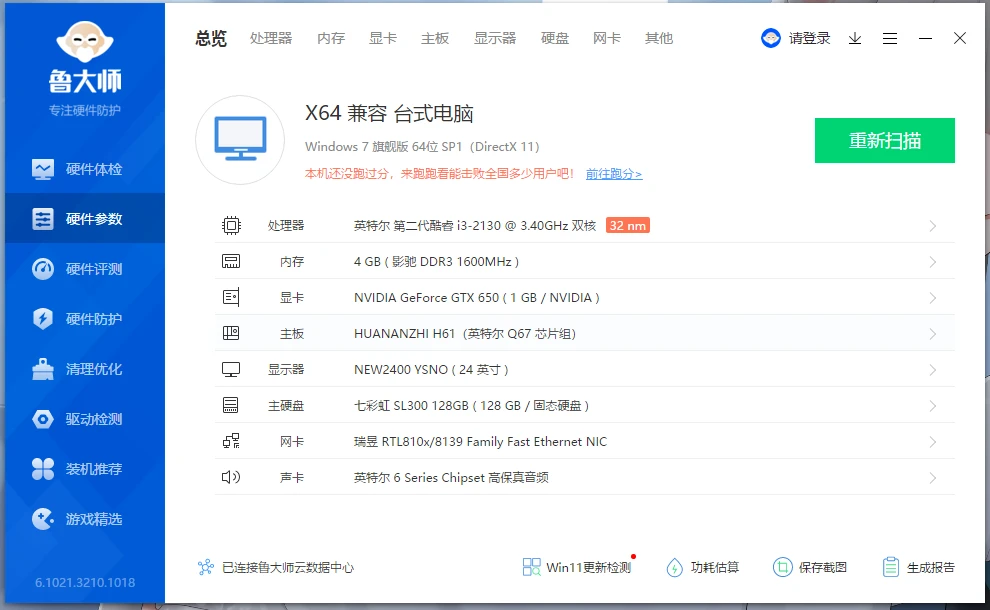990x610 pixels.
Task: Click the desktop computer picture
Action: 240,140
